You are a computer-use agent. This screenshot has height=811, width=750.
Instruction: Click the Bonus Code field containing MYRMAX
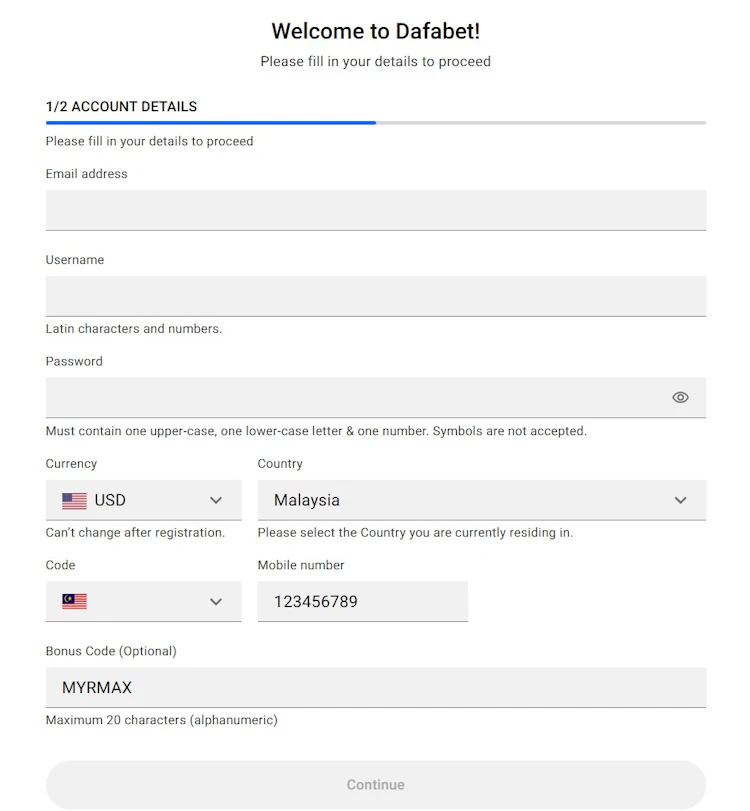pos(375,687)
